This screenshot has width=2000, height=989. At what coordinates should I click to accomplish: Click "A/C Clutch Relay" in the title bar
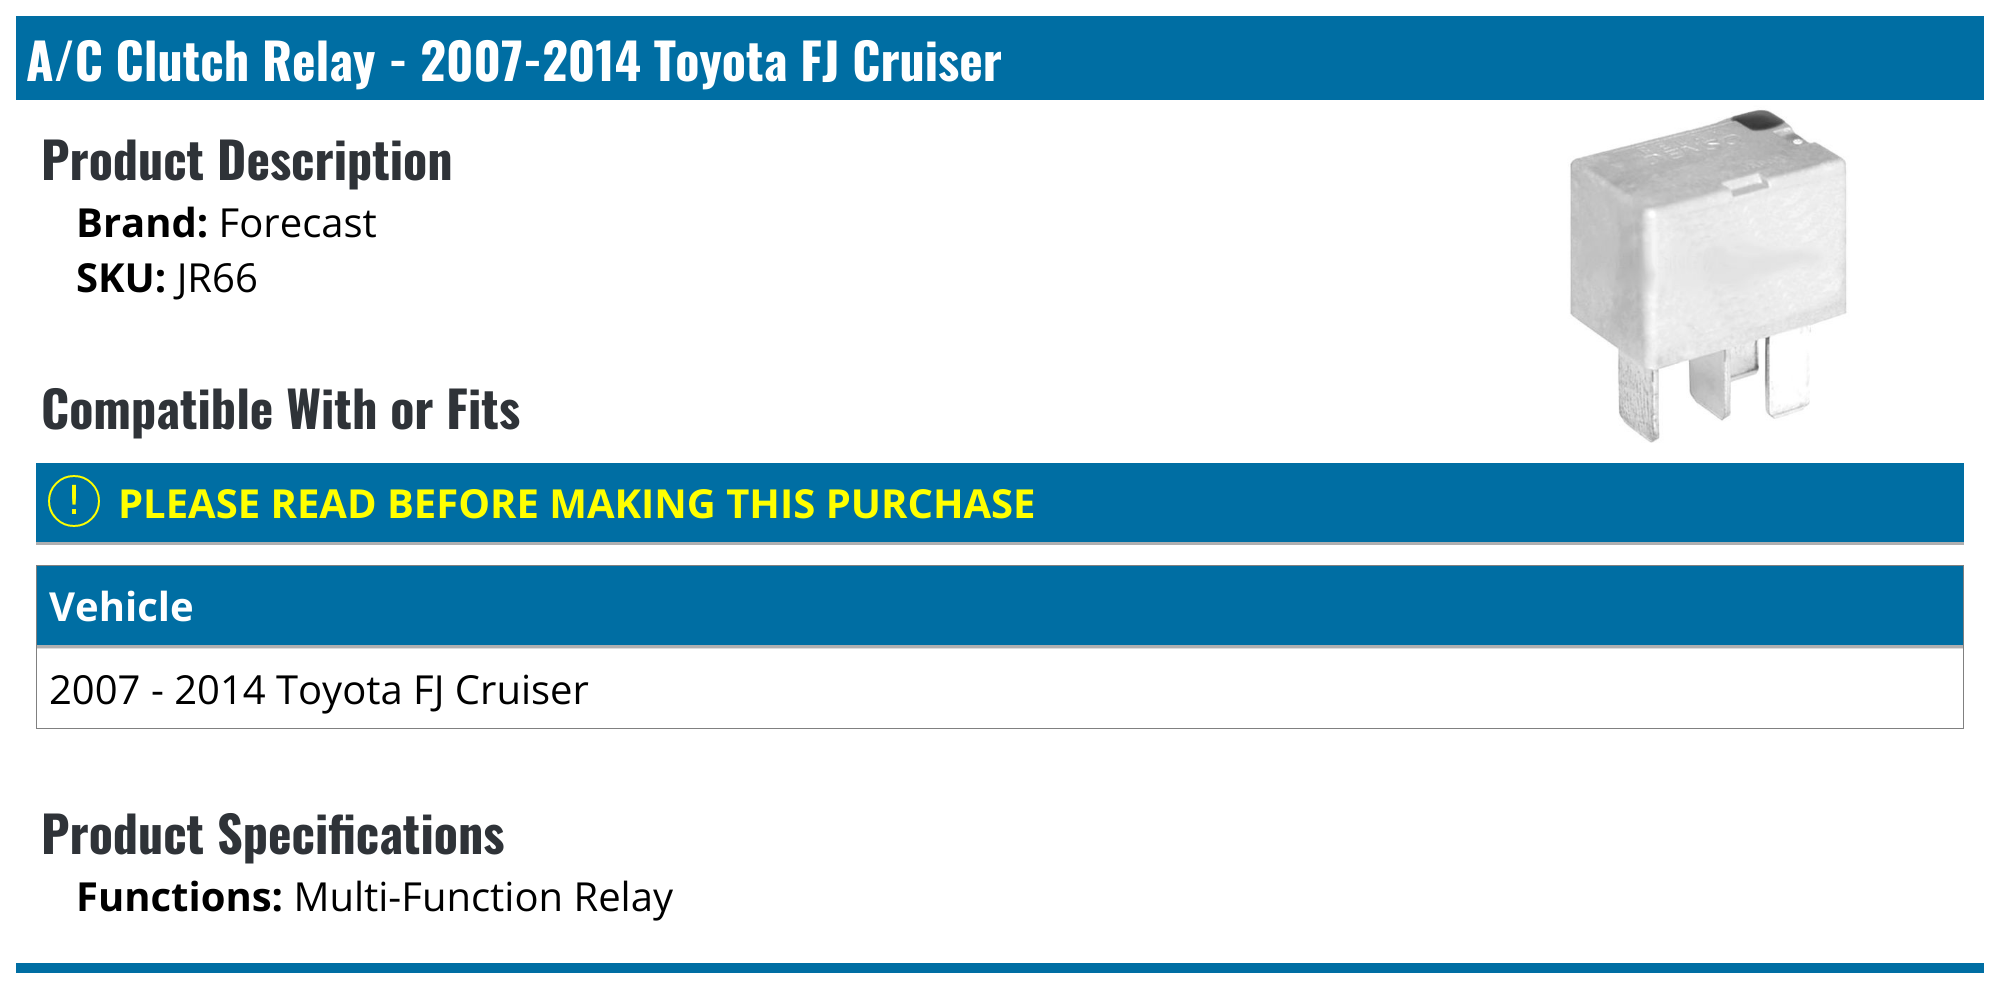[201, 61]
